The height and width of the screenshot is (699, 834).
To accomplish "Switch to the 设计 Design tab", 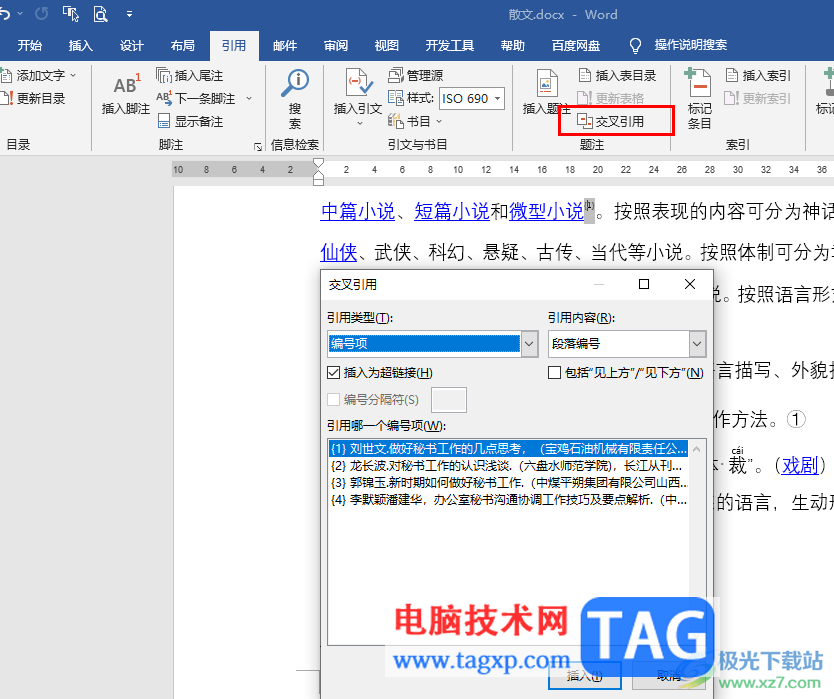I will pyautogui.click(x=132, y=46).
